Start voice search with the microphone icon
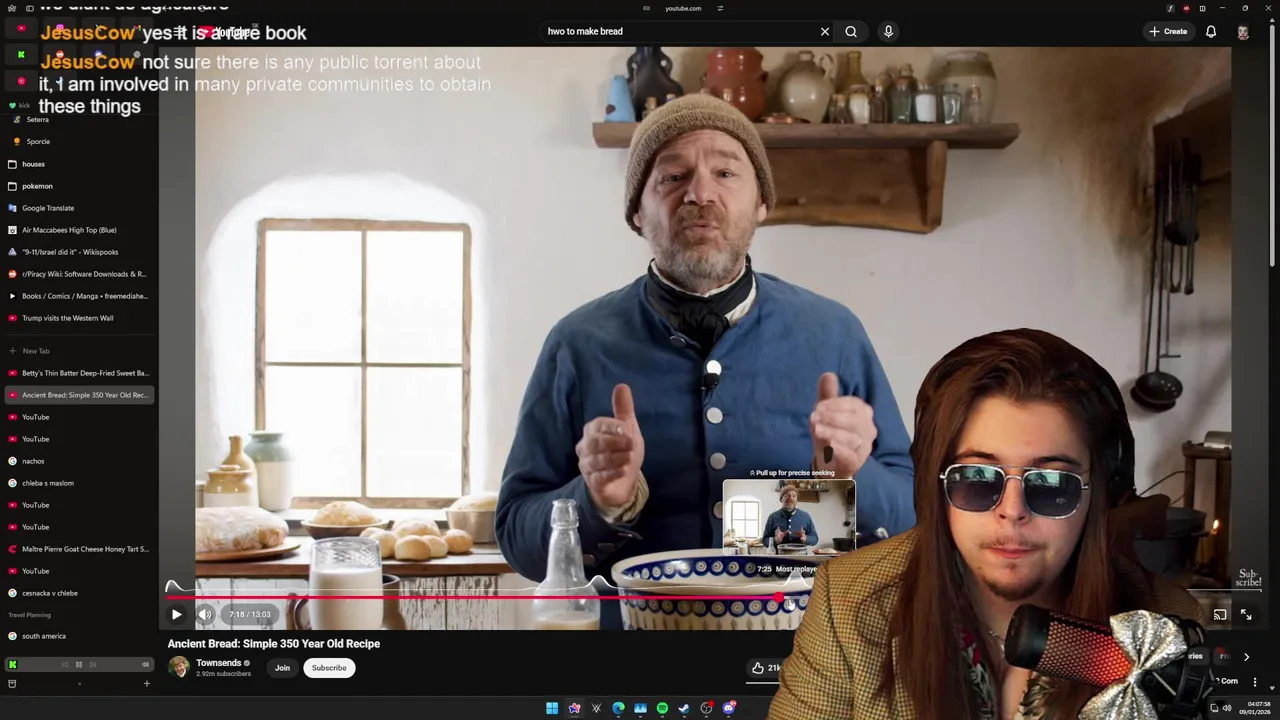The image size is (1280, 720). pyautogui.click(x=888, y=31)
